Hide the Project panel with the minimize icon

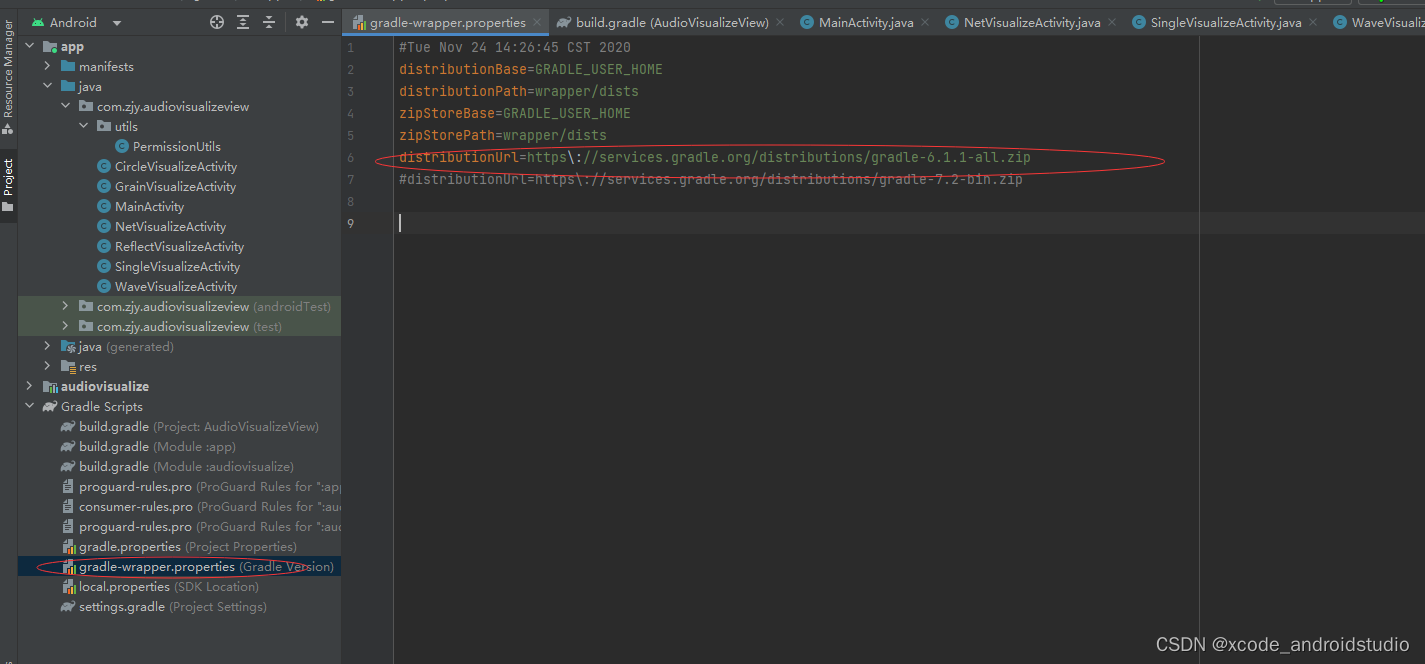point(326,21)
